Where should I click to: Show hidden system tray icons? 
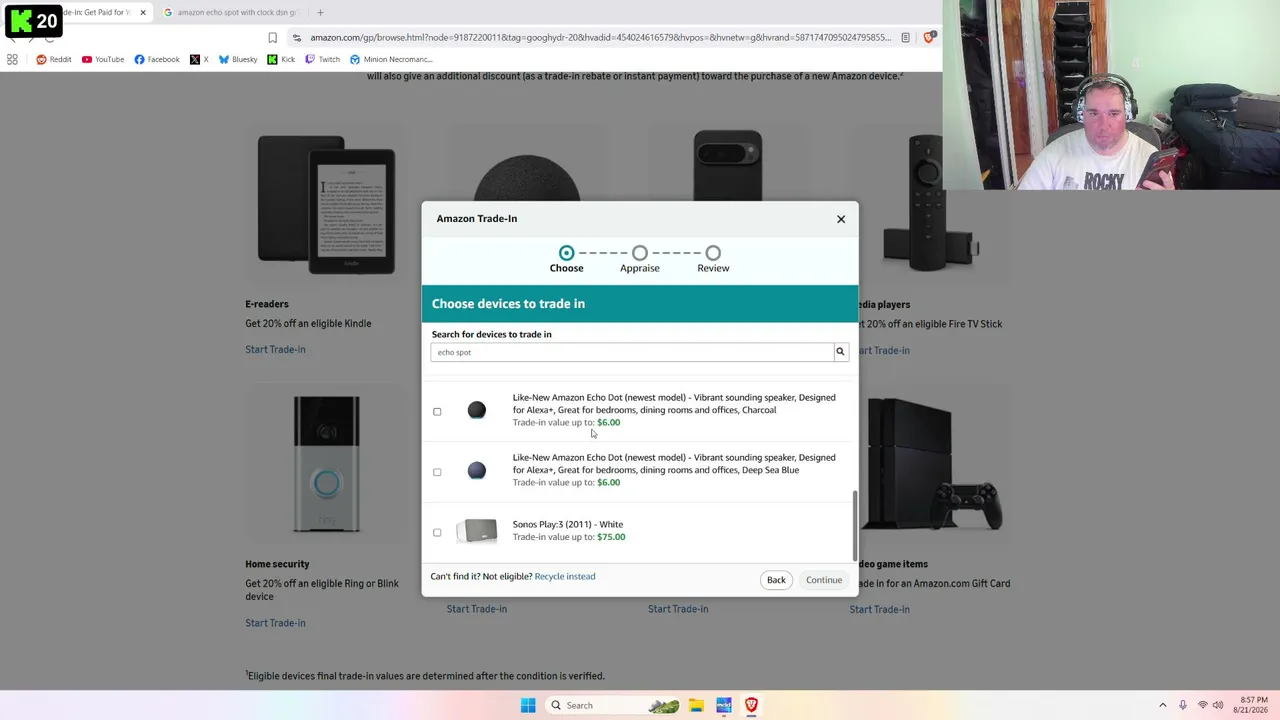[x=1162, y=705]
